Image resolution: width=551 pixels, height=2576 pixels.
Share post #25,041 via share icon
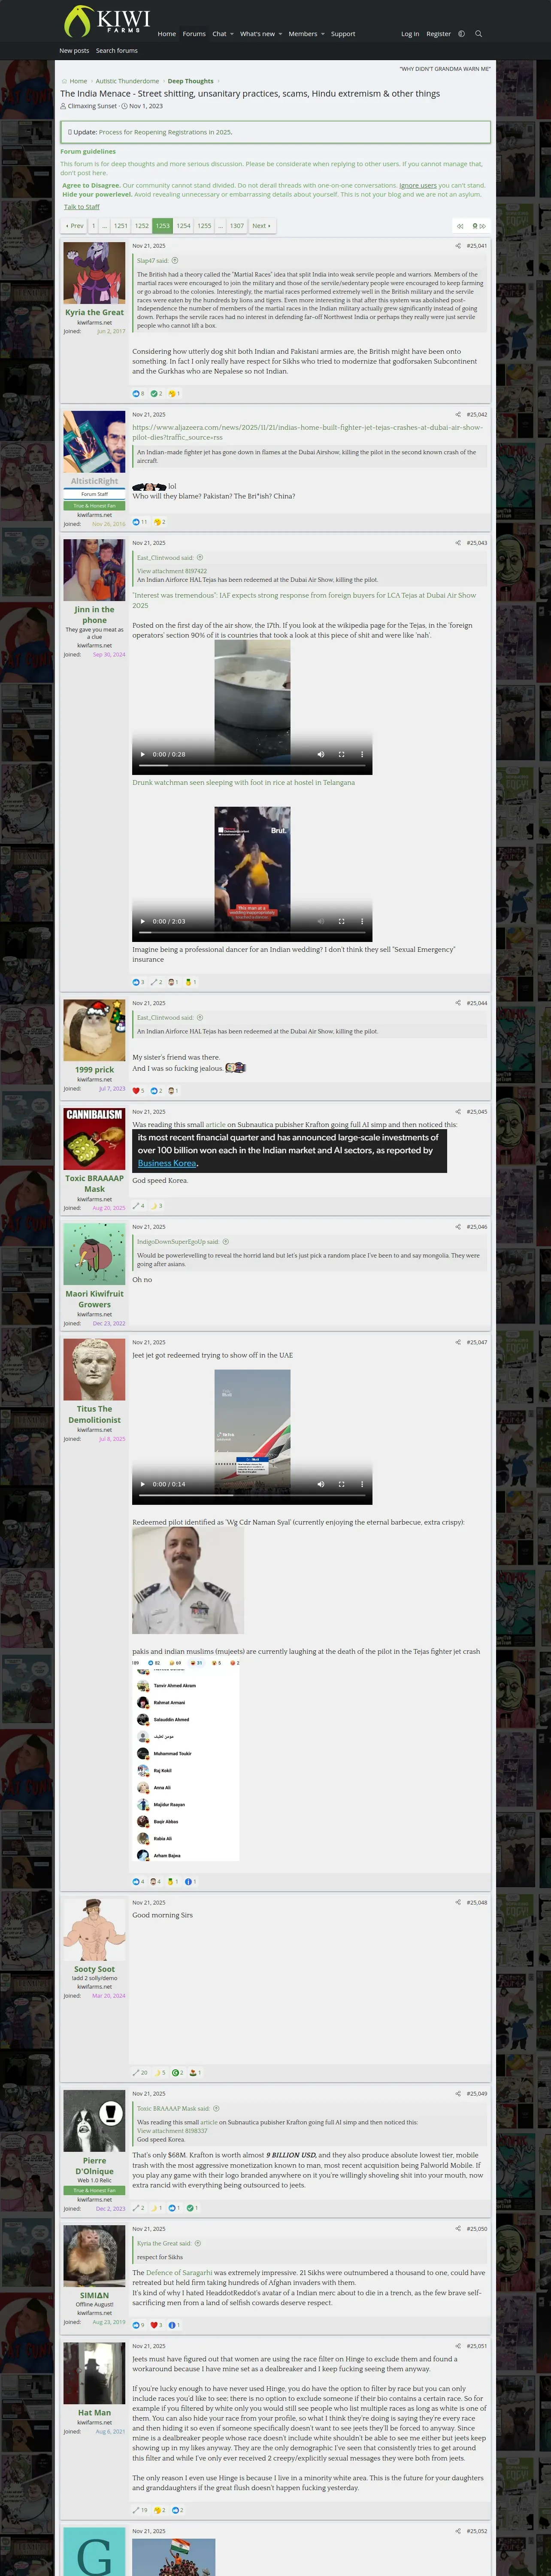(458, 246)
